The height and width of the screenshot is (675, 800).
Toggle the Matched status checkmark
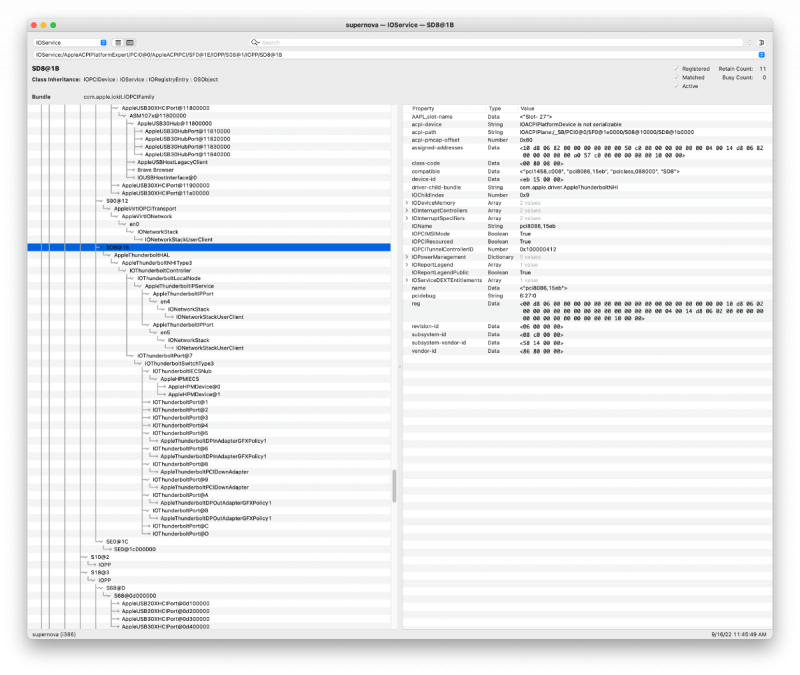676,77
